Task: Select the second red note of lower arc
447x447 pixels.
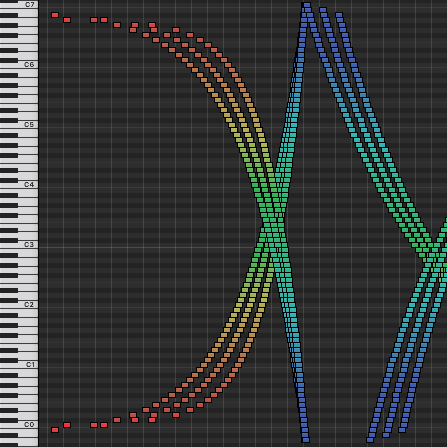Action: pos(67,425)
